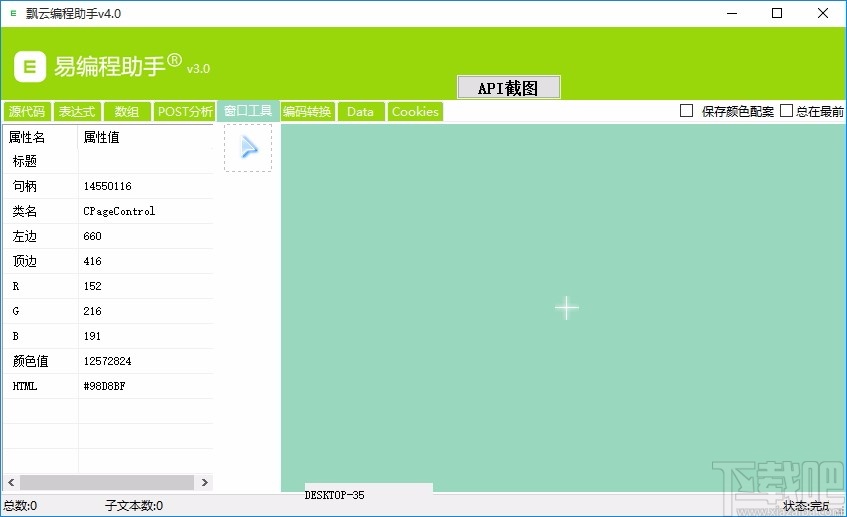
Task: Click the 状态 status bar entry
Action: [x=806, y=506]
